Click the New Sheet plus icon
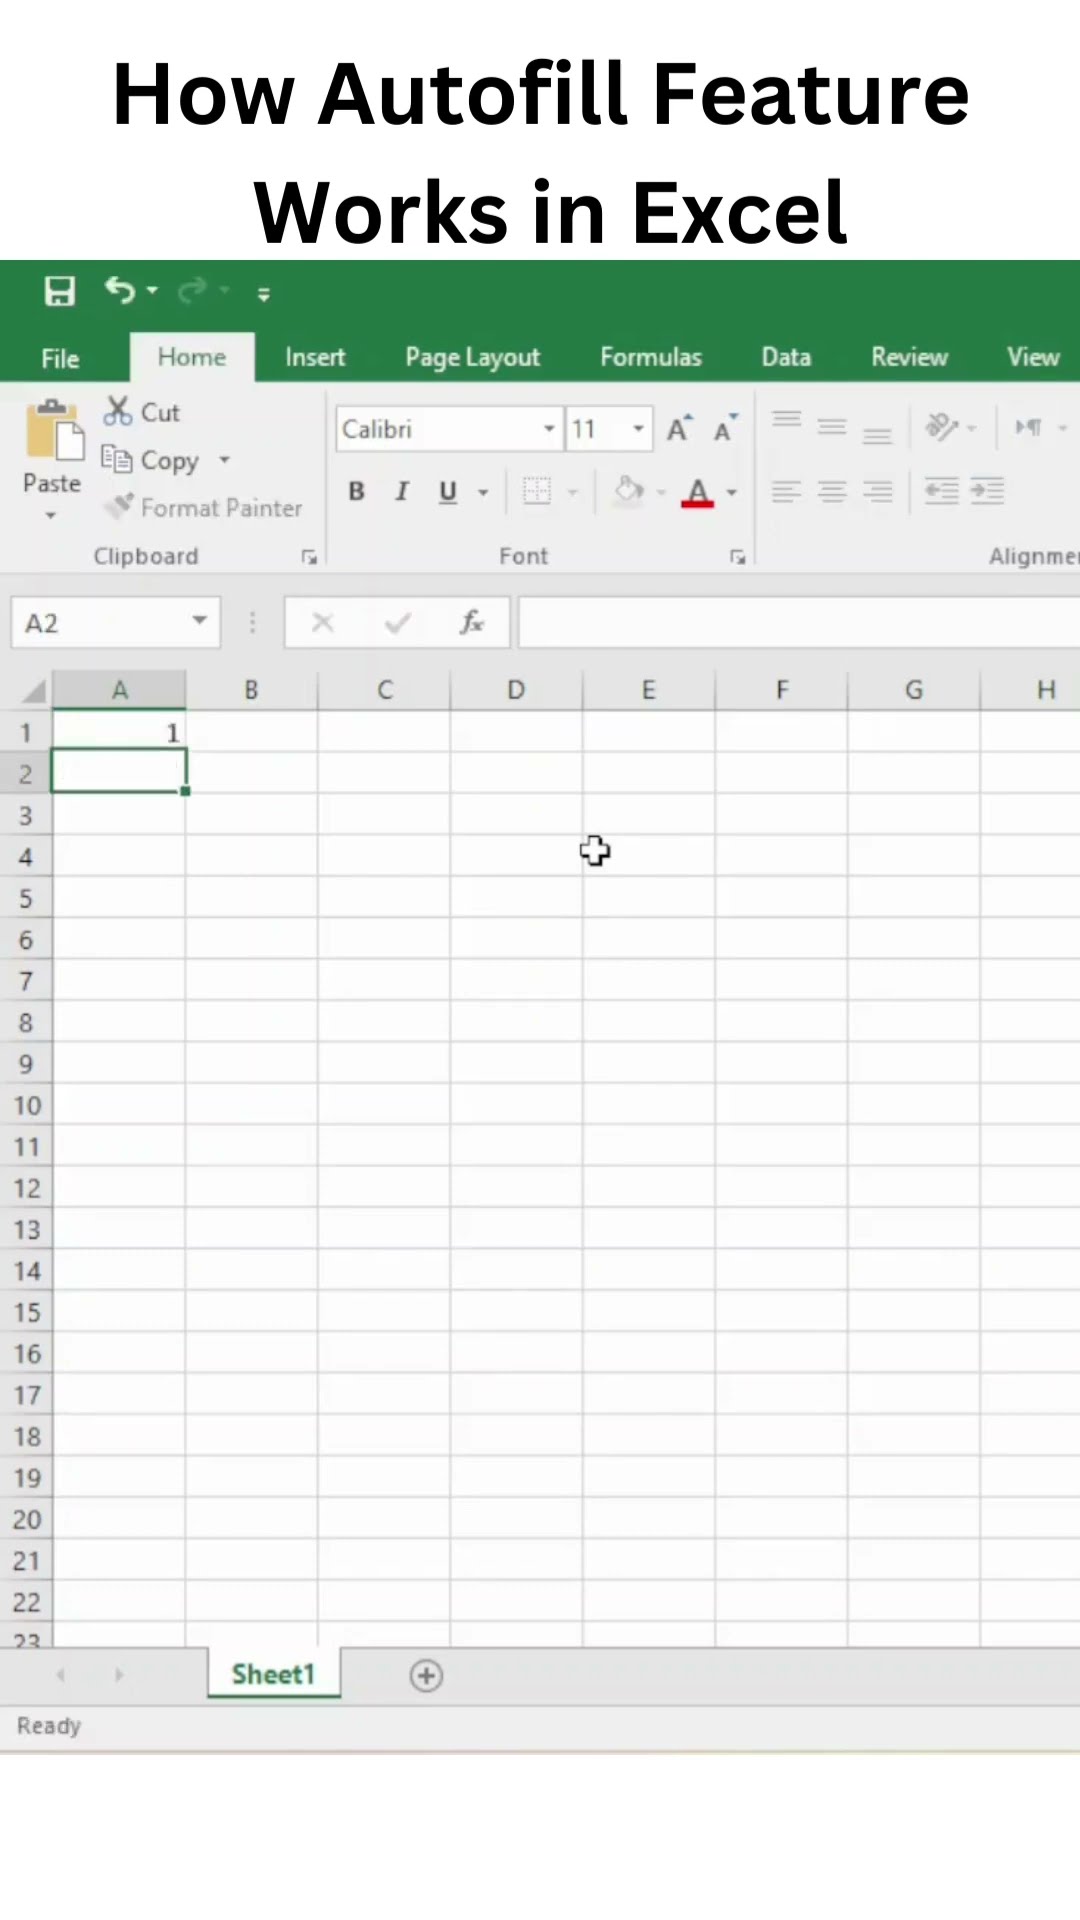The width and height of the screenshot is (1080, 1920). coord(426,1676)
